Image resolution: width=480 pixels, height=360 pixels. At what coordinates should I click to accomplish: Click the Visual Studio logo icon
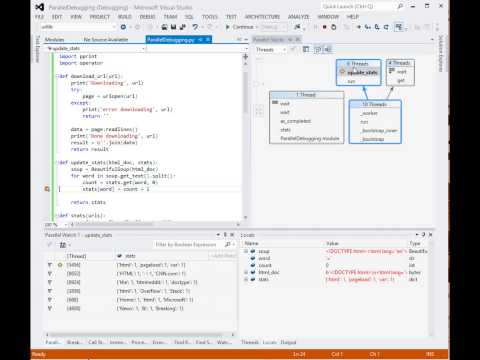pos(40,7)
